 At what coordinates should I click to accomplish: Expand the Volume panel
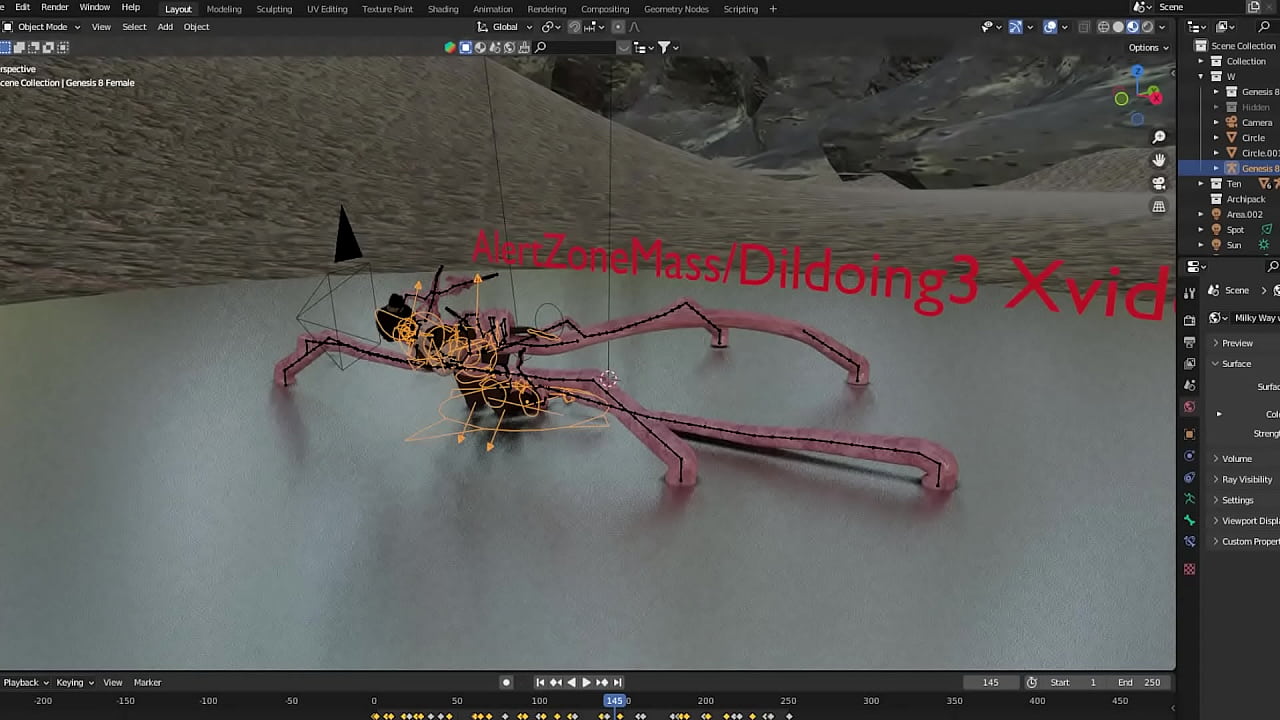click(1236, 459)
